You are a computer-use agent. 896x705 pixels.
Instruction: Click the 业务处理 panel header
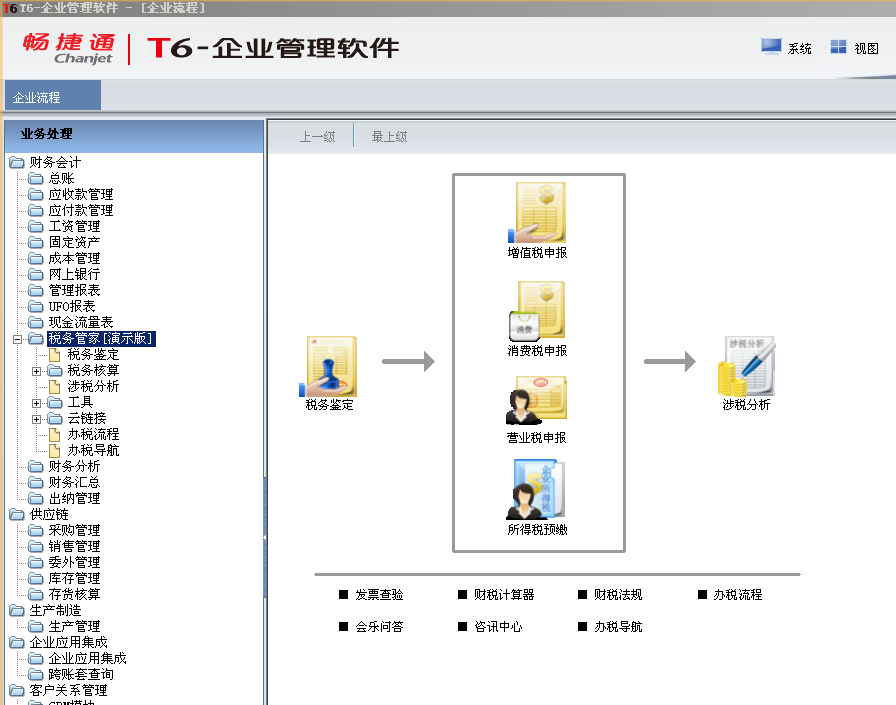(134, 135)
